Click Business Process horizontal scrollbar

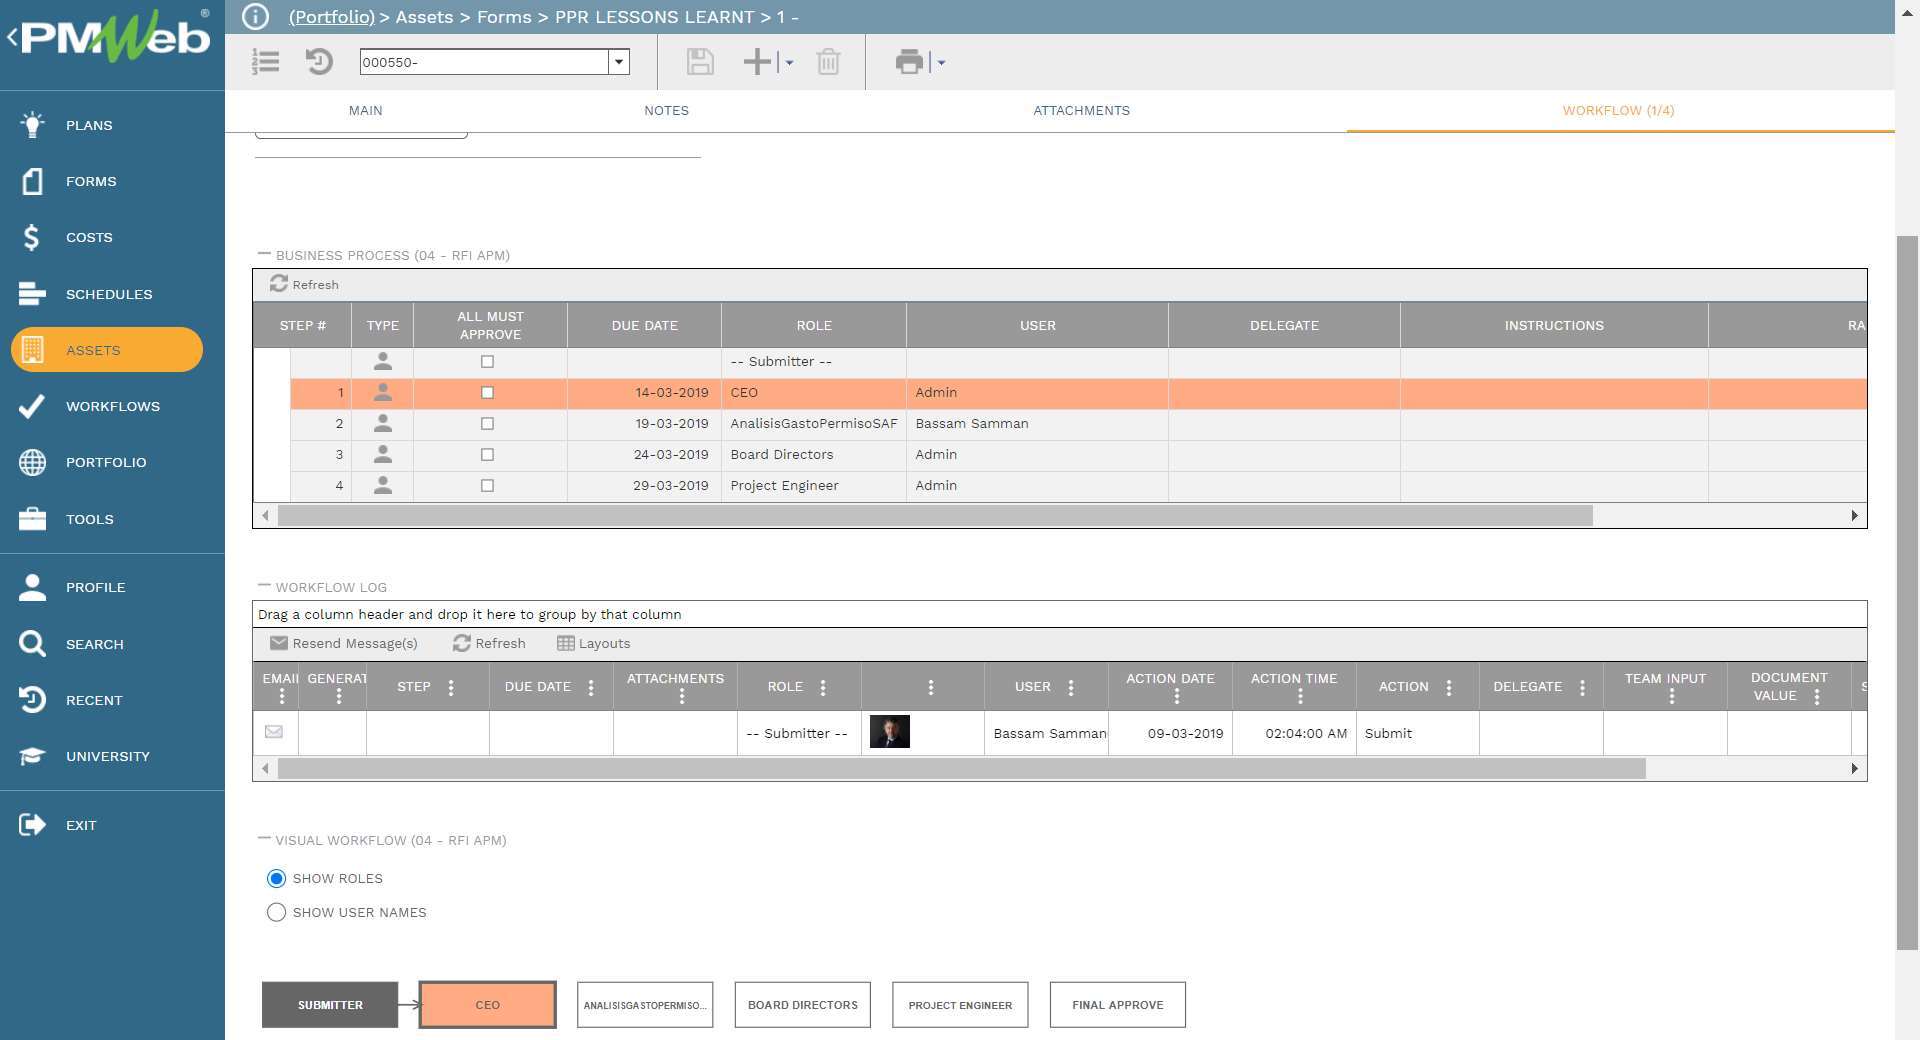pyautogui.click(x=935, y=516)
